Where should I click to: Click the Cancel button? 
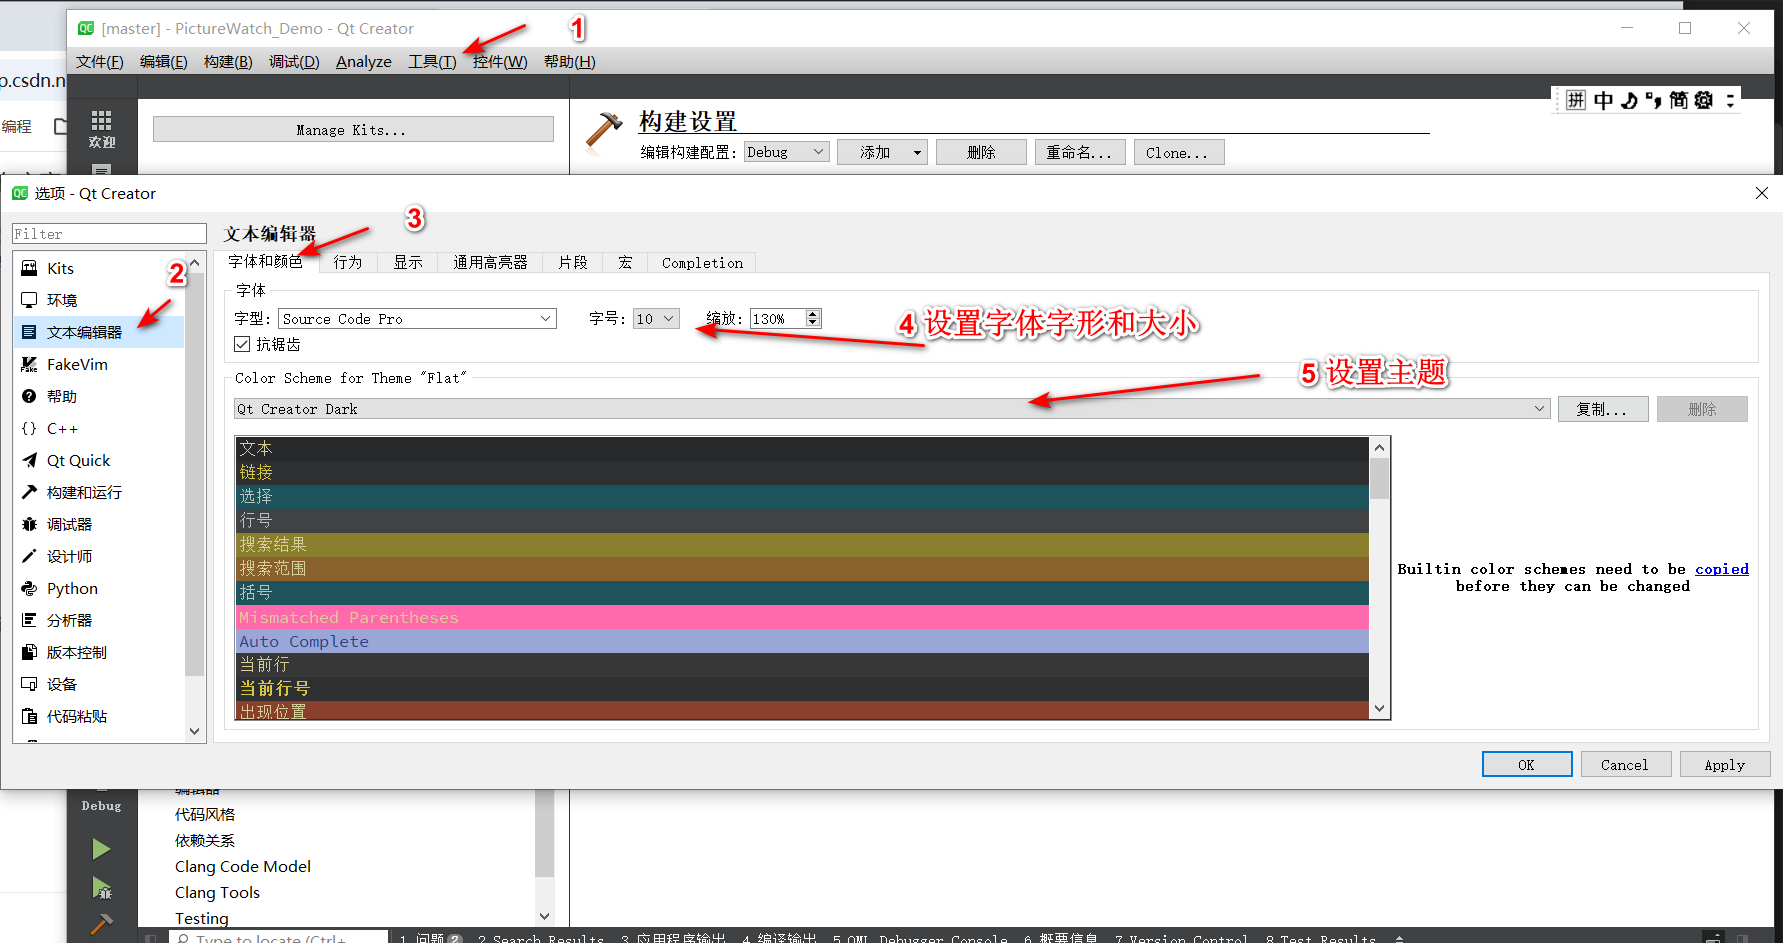[x=1625, y=764]
